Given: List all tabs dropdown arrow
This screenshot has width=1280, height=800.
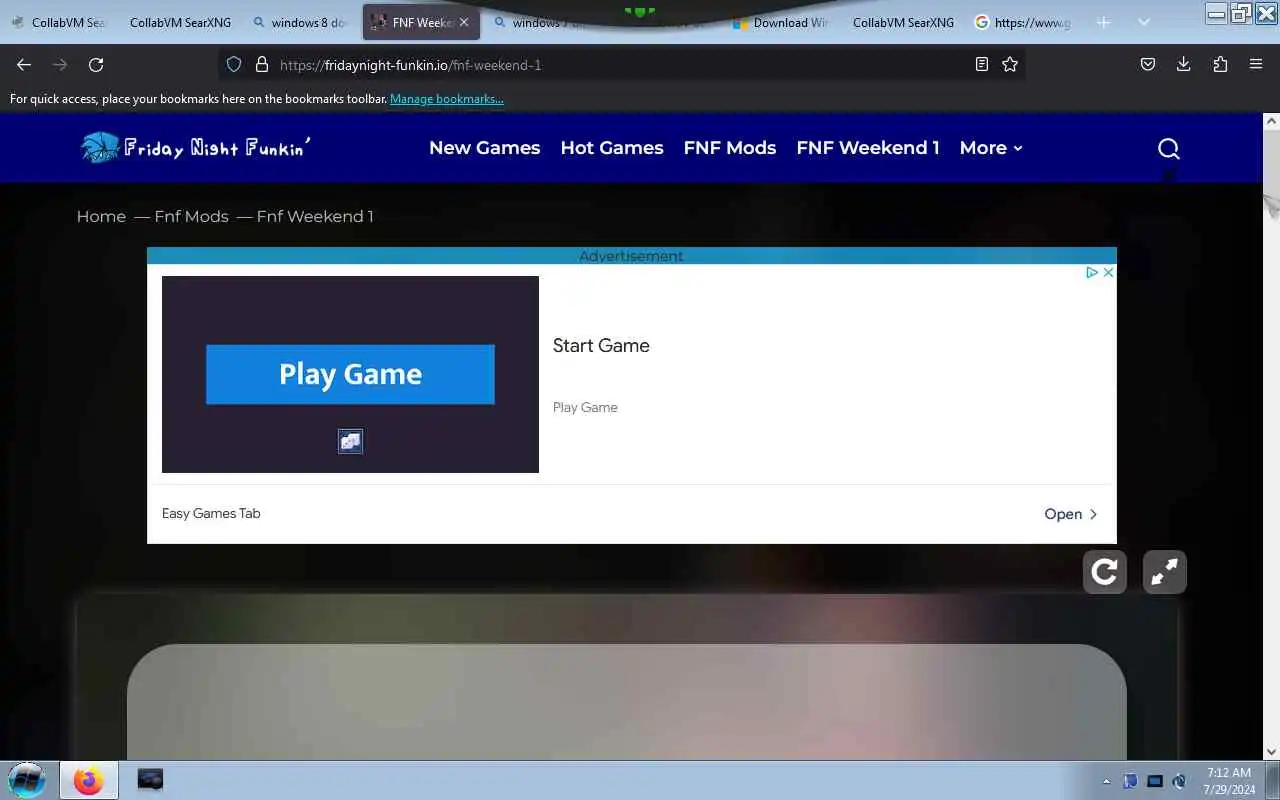Looking at the screenshot, I should [1144, 22].
